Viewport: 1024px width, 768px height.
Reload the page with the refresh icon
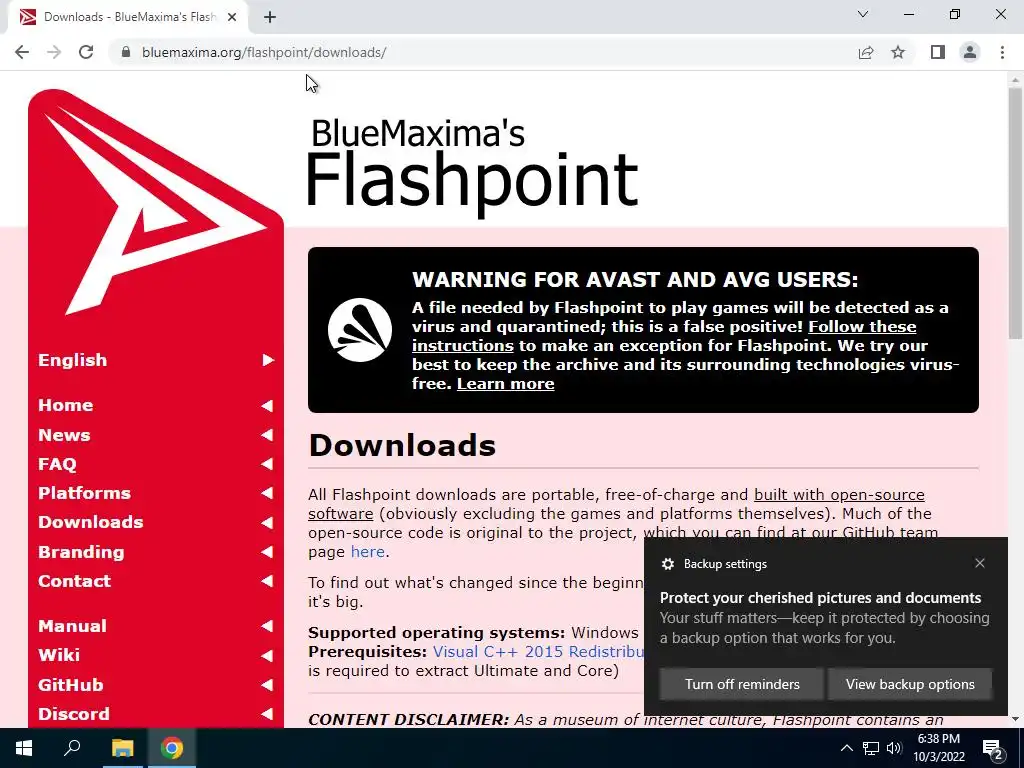[x=86, y=52]
